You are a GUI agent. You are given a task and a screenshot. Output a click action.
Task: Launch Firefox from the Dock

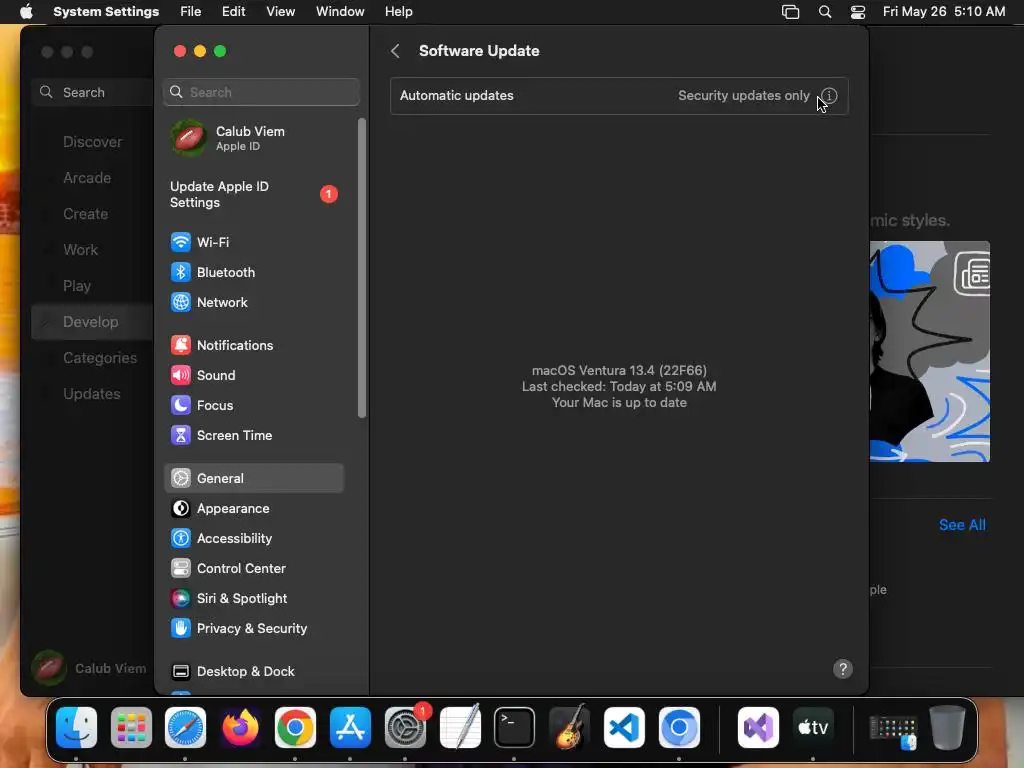coord(240,728)
